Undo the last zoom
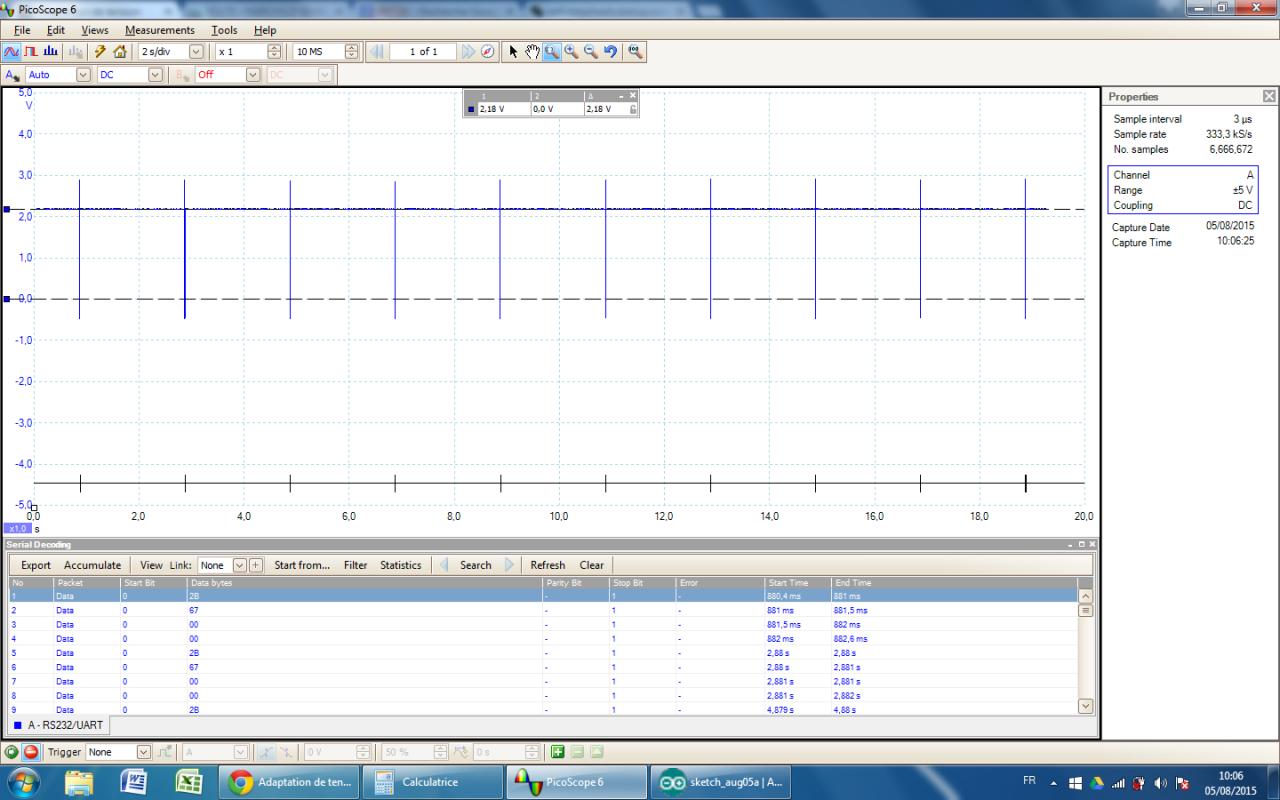Screen dimensions: 1280x800 [x=611, y=51]
